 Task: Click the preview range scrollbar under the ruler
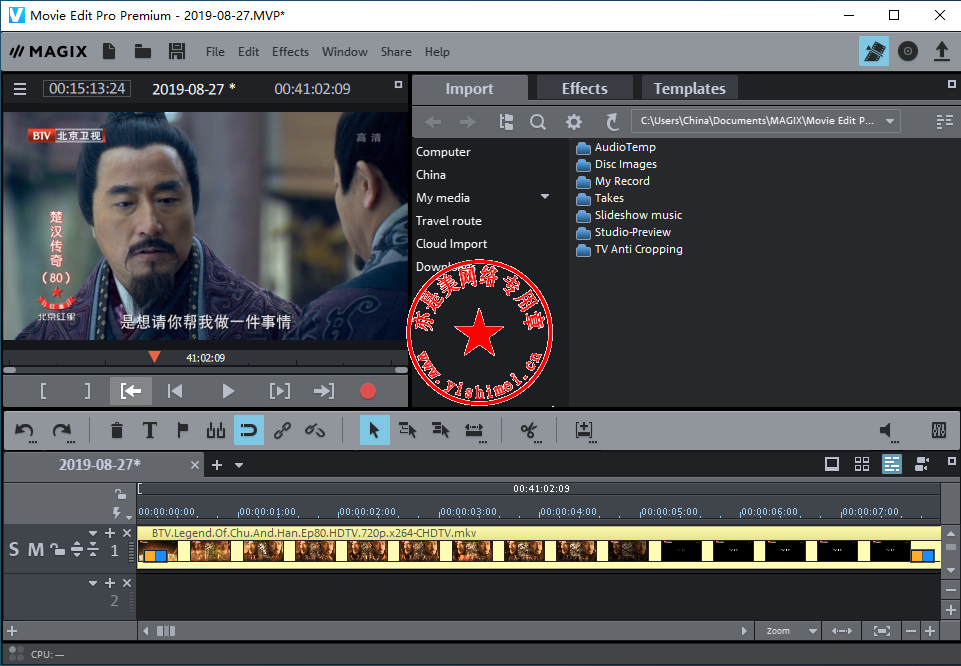(x=205, y=370)
